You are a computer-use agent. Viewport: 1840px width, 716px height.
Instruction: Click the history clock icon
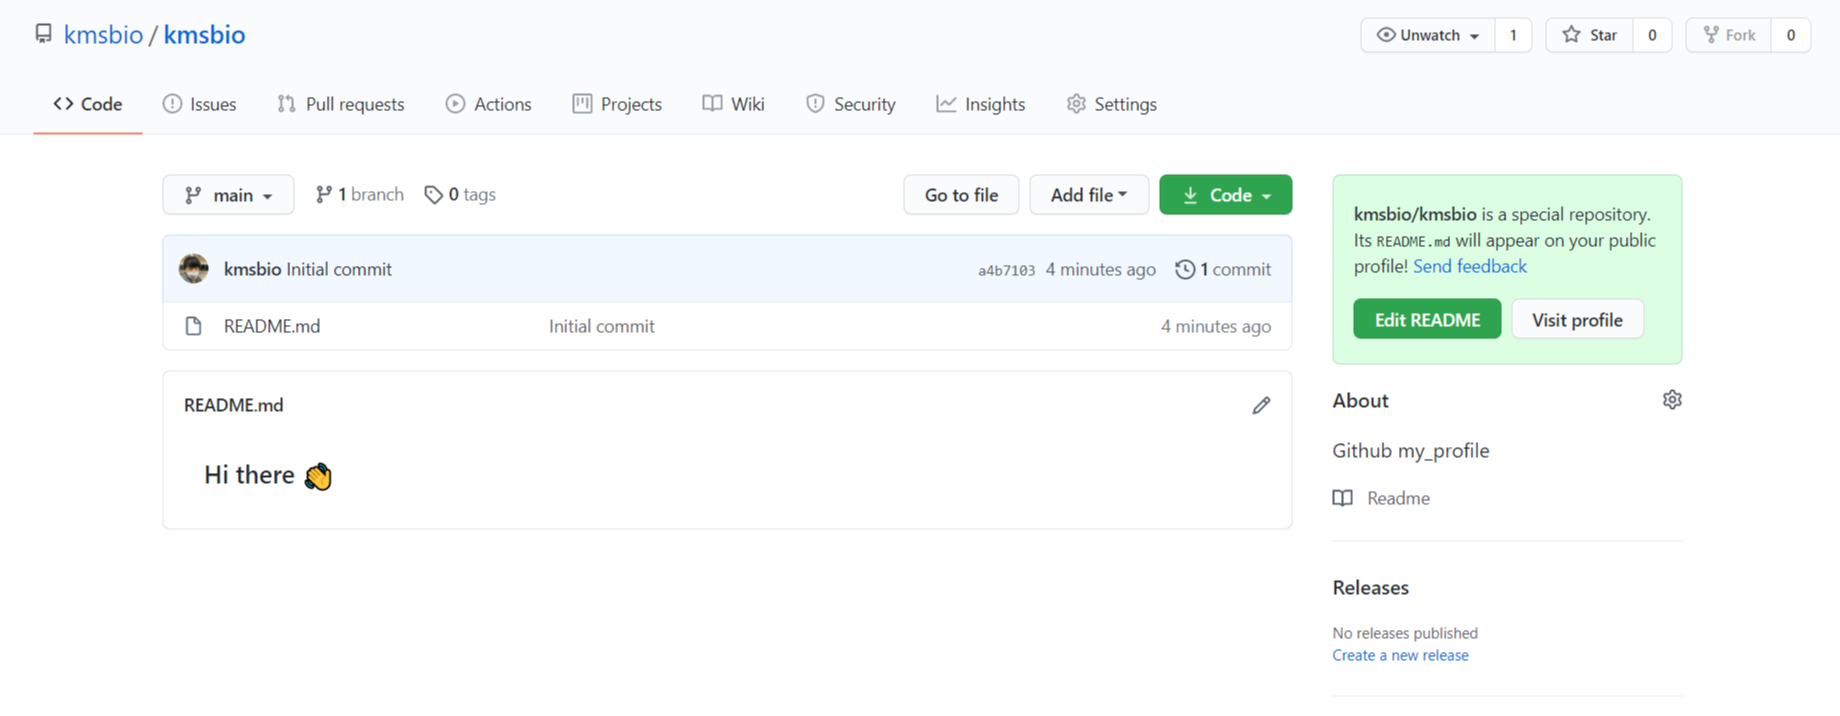tap(1185, 269)
